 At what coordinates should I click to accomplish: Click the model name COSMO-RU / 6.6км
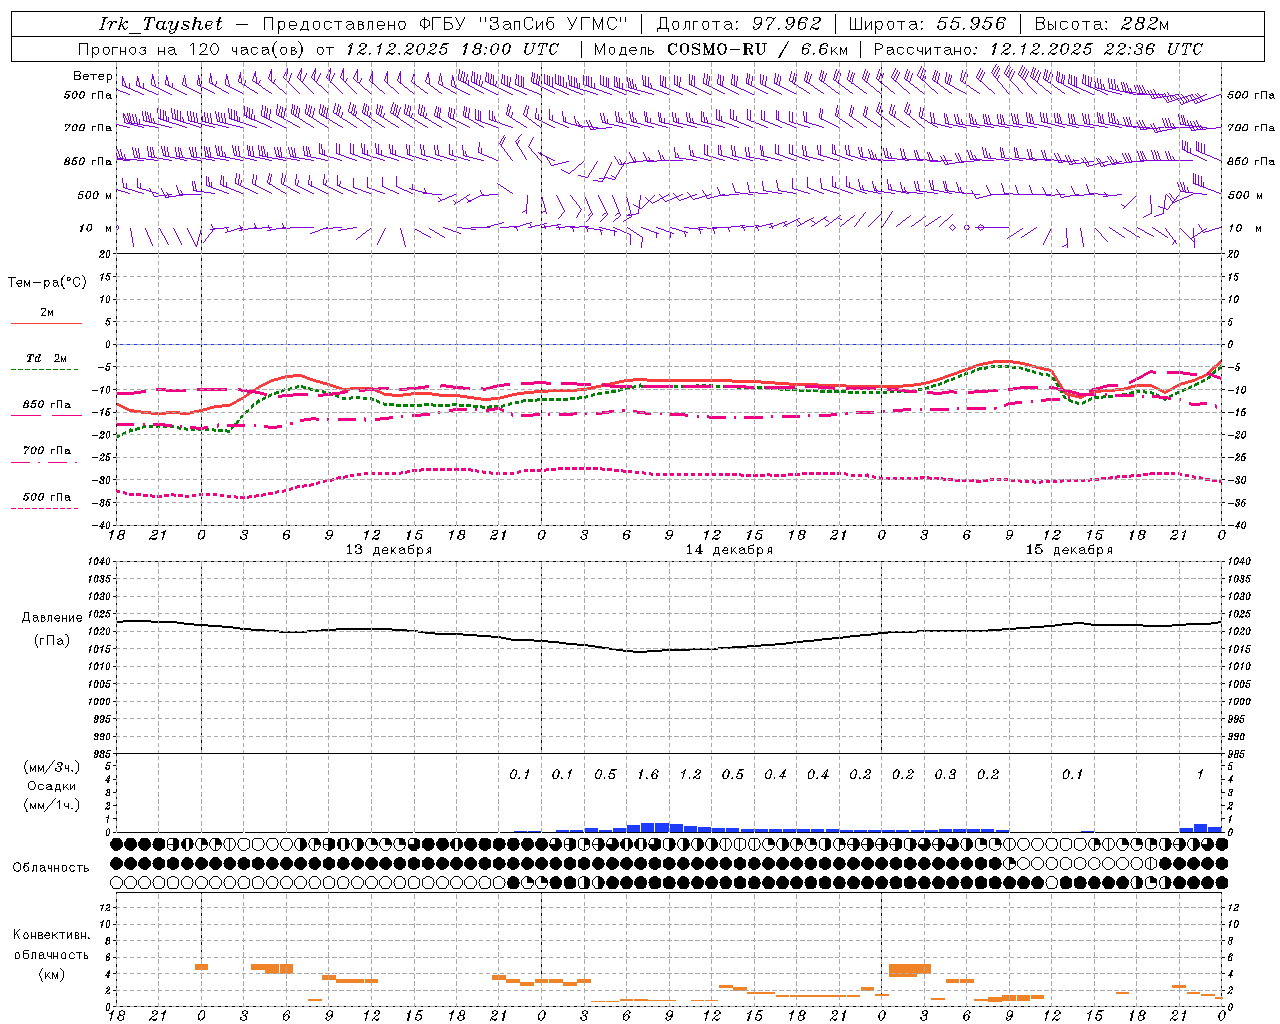click(757, 49)
